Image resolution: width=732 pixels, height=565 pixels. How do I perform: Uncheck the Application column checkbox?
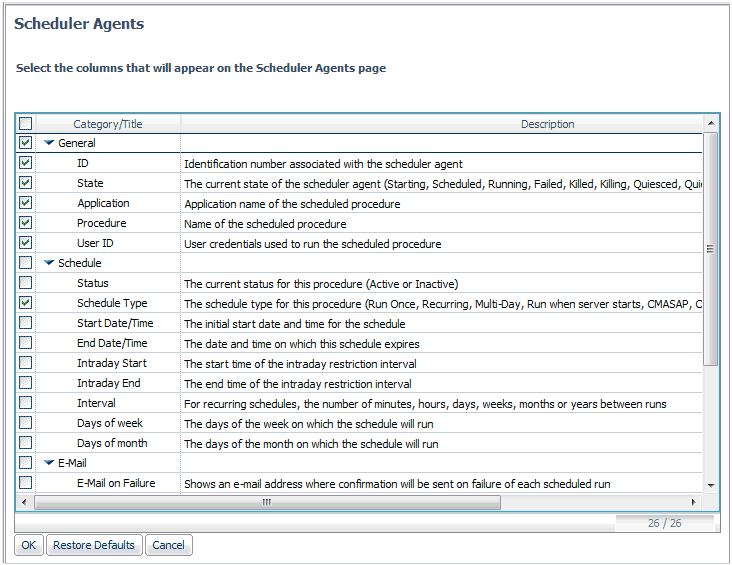tap(25, 203)
